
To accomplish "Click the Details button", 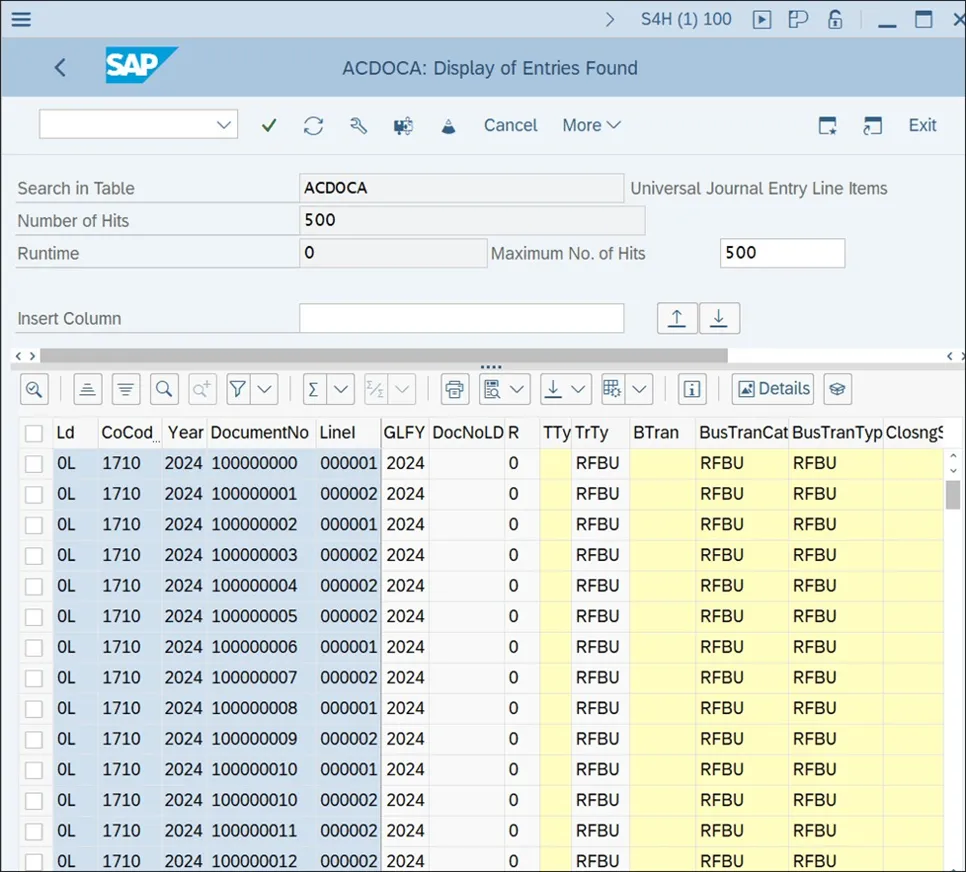I will [x=773, y=389].
